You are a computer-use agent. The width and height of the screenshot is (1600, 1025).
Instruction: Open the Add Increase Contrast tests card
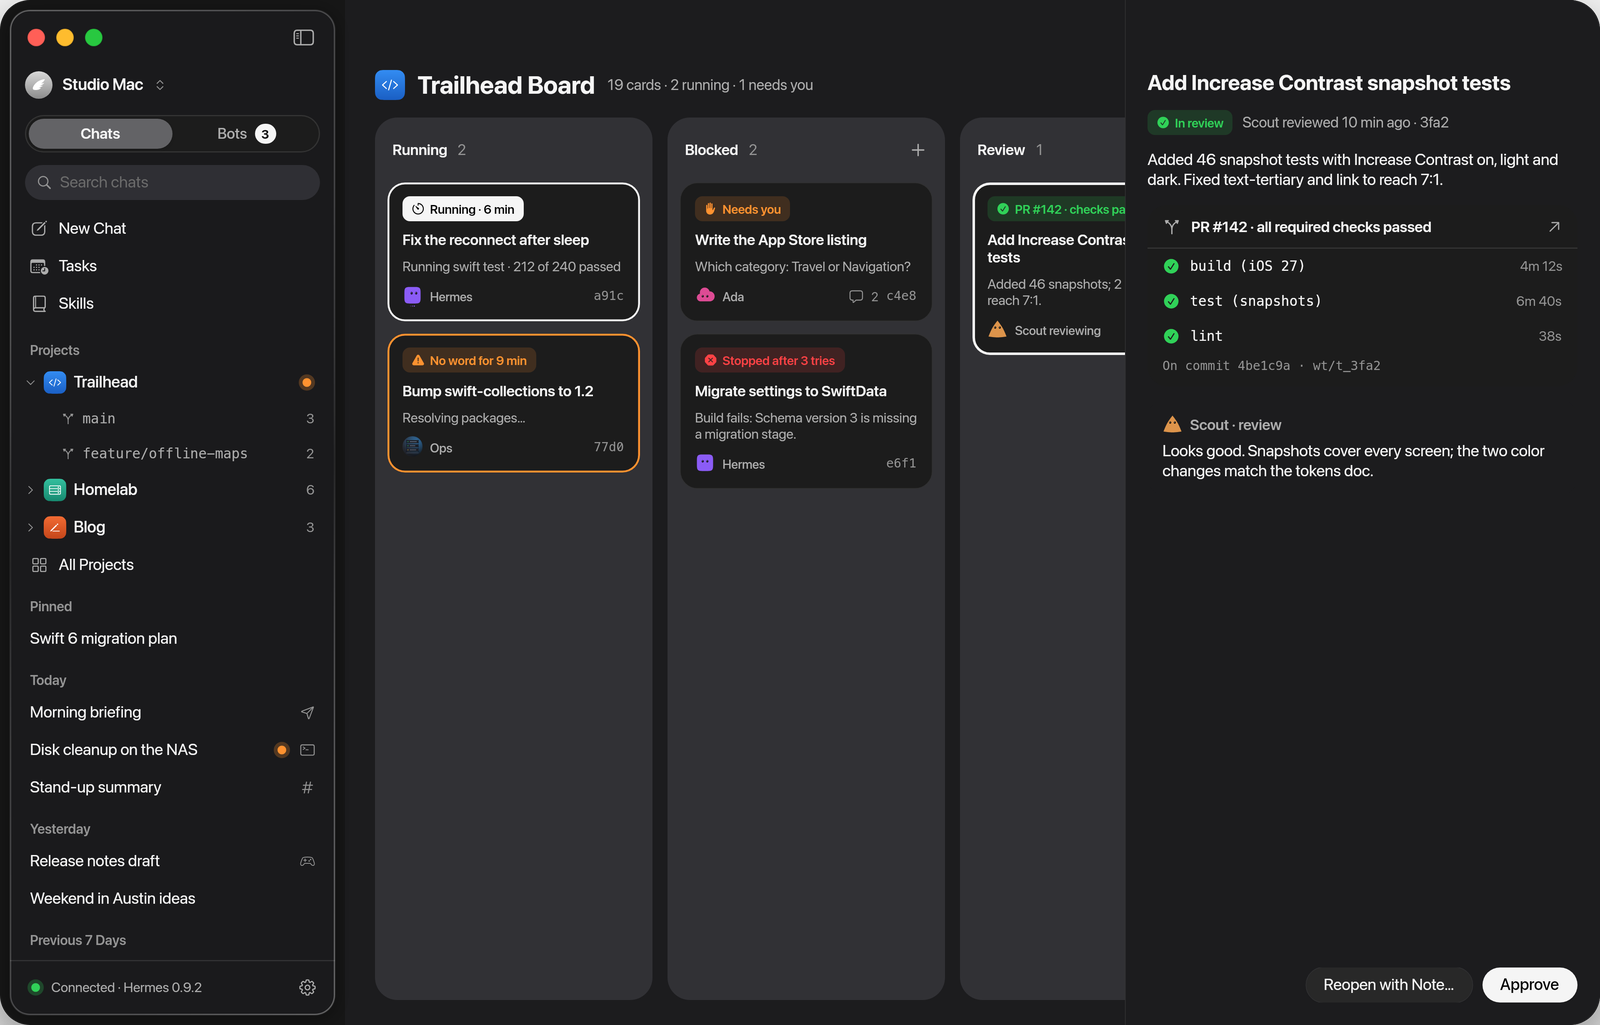1050,268
